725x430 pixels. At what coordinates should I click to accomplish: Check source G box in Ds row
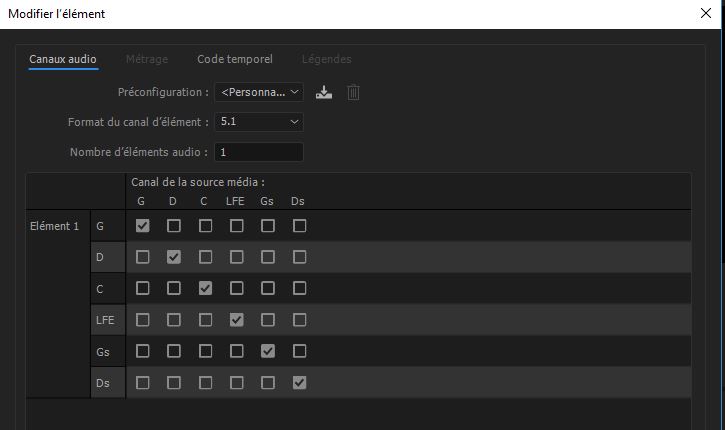click(x=143, y=382)
